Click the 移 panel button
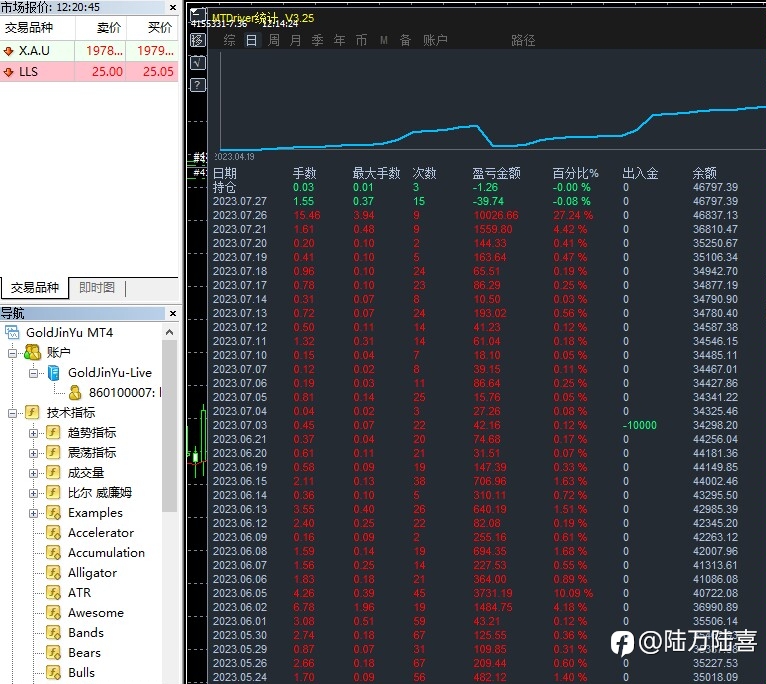766x684 pixels. click(x=198, y=40)
